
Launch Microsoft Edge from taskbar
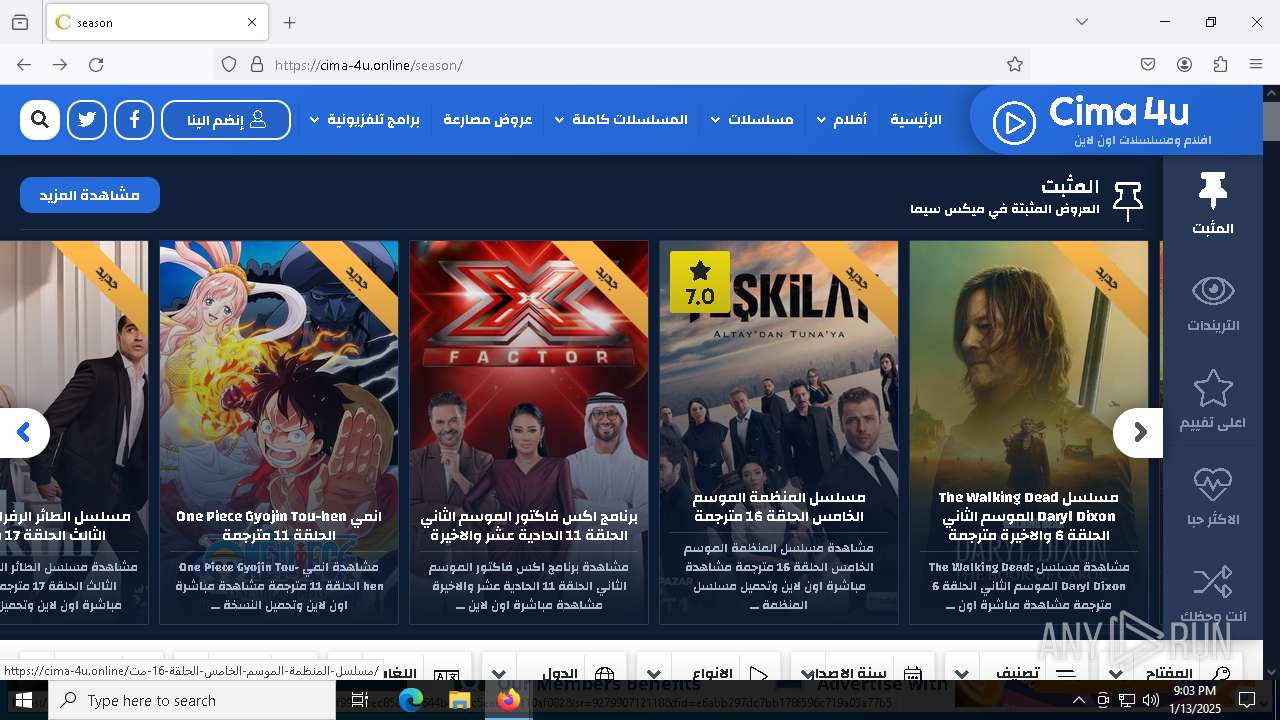[x=411, y=700]
